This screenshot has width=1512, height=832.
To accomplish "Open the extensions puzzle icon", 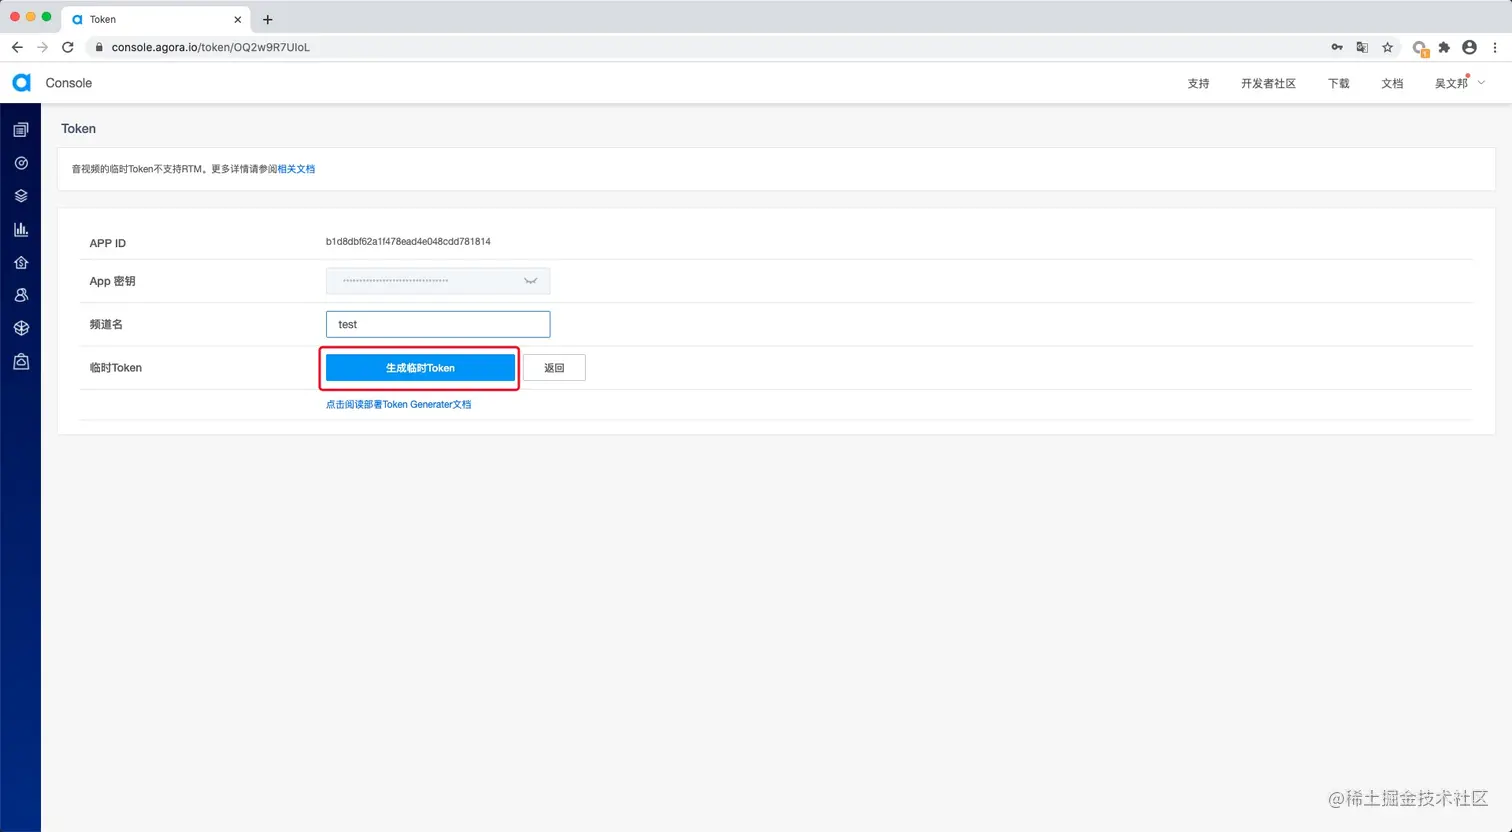I will coord(1444,47).
